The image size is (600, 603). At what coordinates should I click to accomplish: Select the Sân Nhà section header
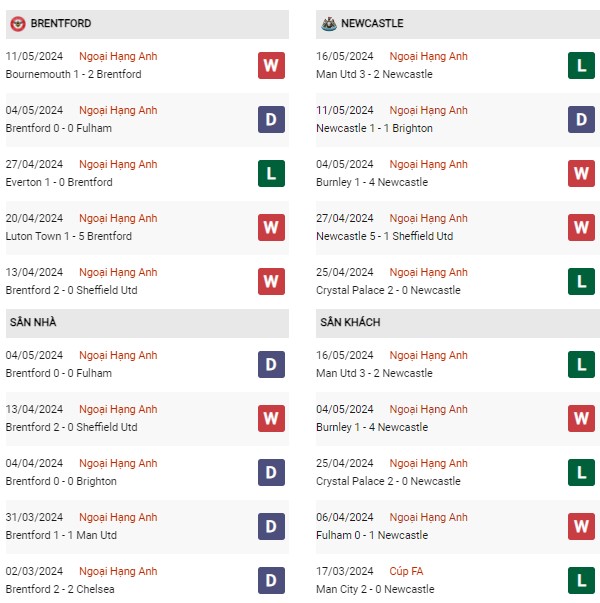pos(33,322)
